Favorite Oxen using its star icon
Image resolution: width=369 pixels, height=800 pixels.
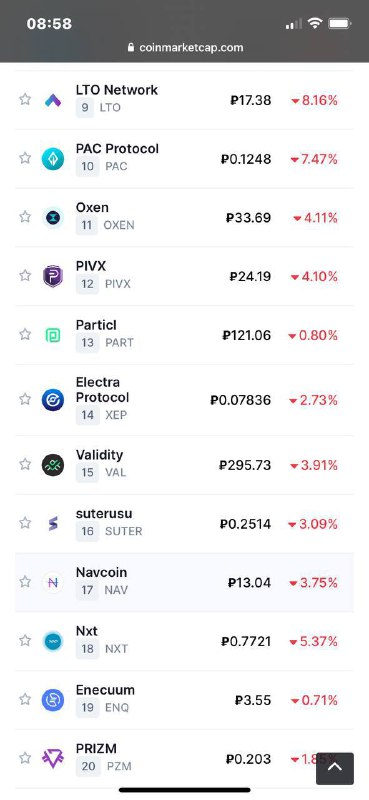click(x=25, y=217)
